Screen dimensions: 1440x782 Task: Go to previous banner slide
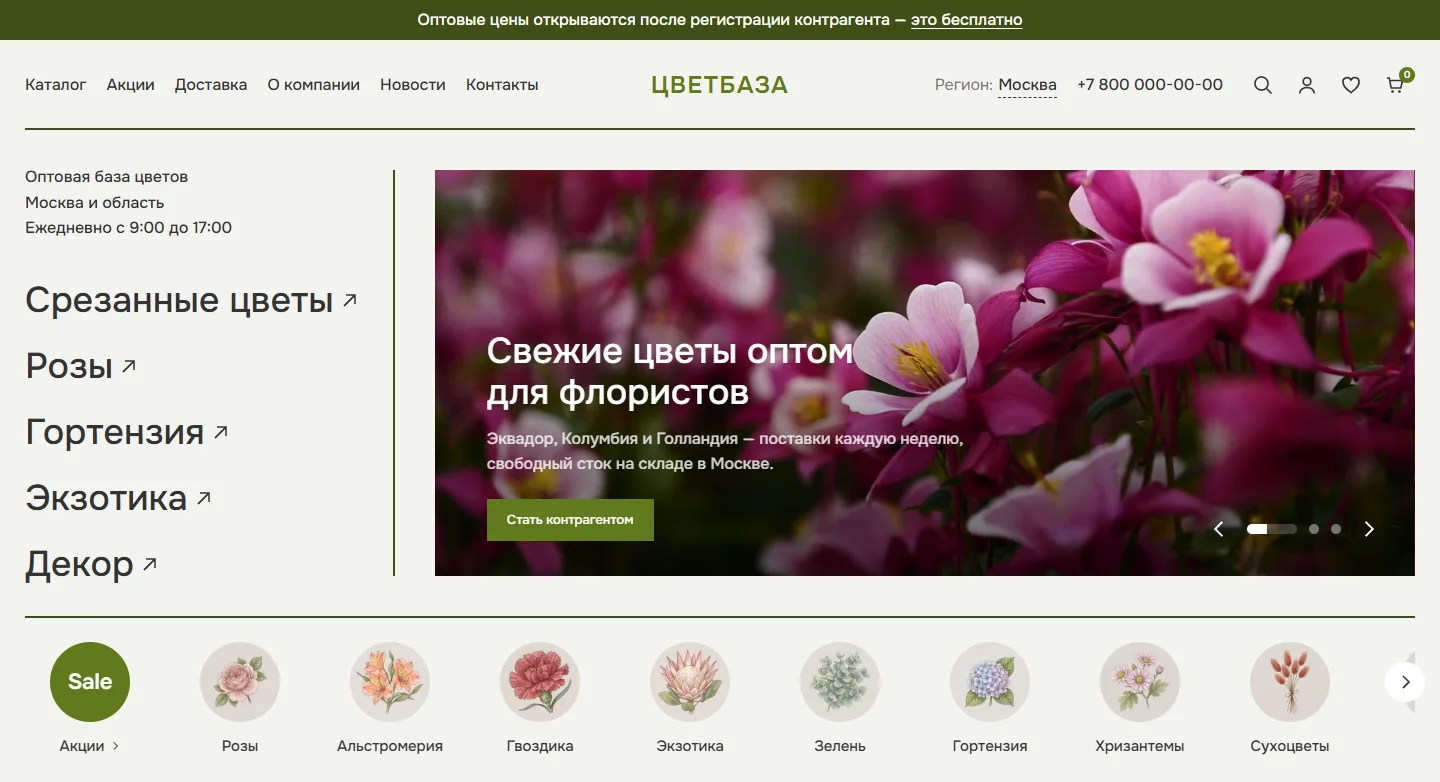1219,529
